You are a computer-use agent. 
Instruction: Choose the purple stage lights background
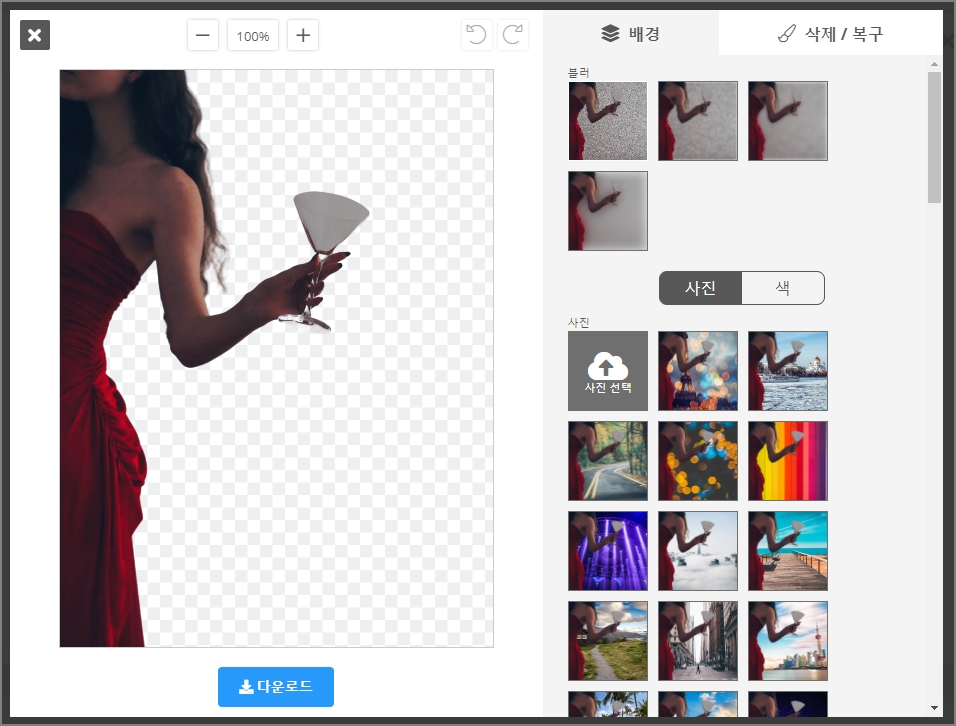(608, 551)
